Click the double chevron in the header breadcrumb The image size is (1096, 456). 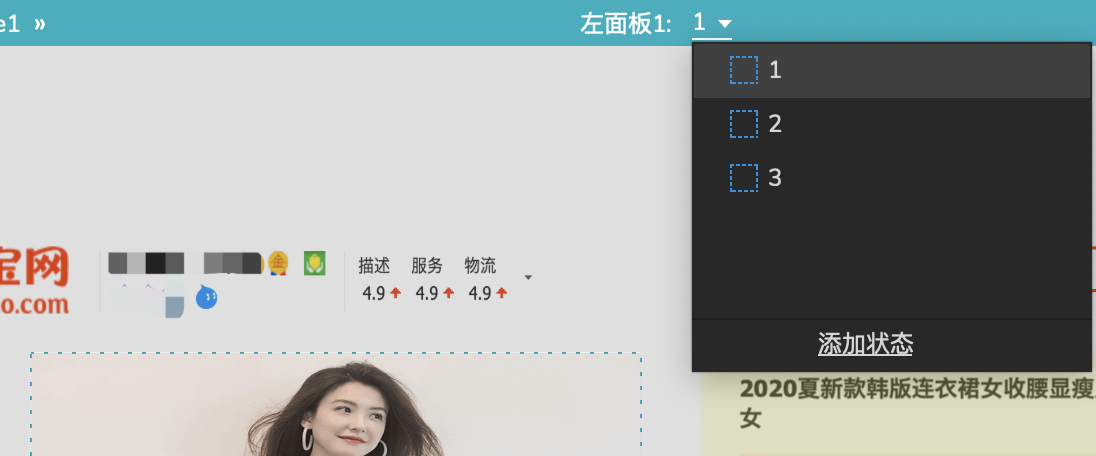click(40, 24)
